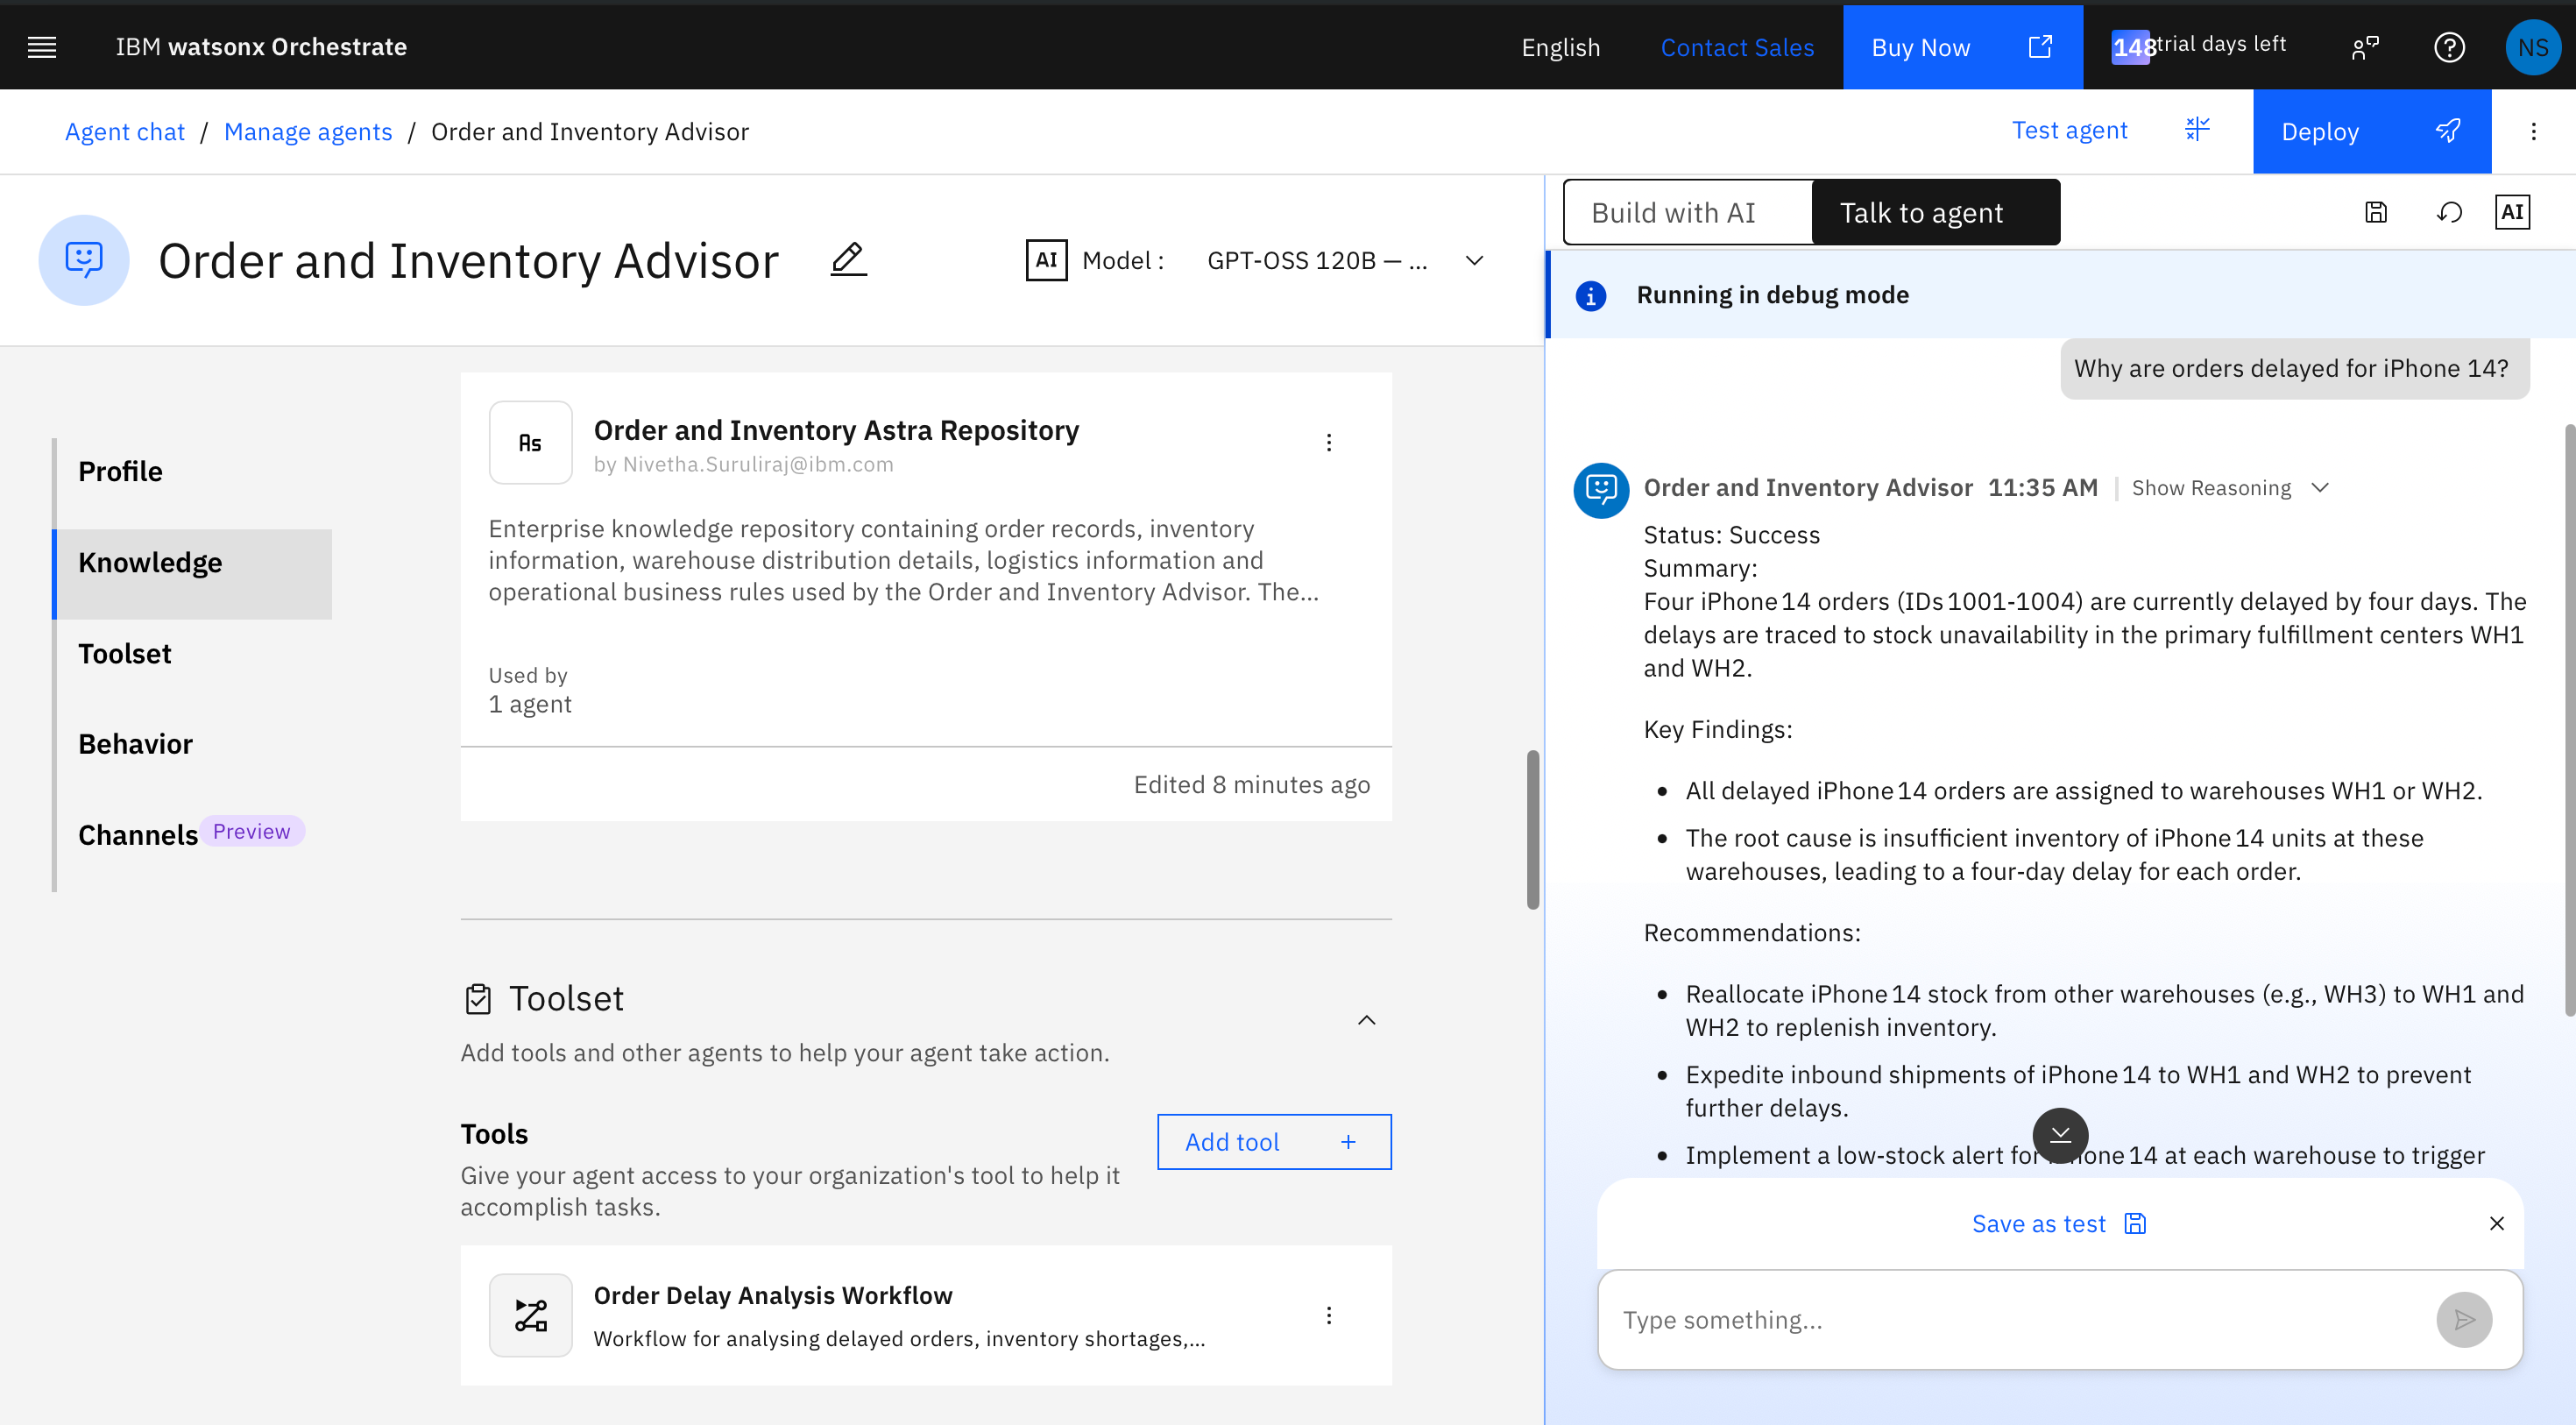Click the Running in debug mode text
2576x1425 pixels.
tap(1772, 295)
